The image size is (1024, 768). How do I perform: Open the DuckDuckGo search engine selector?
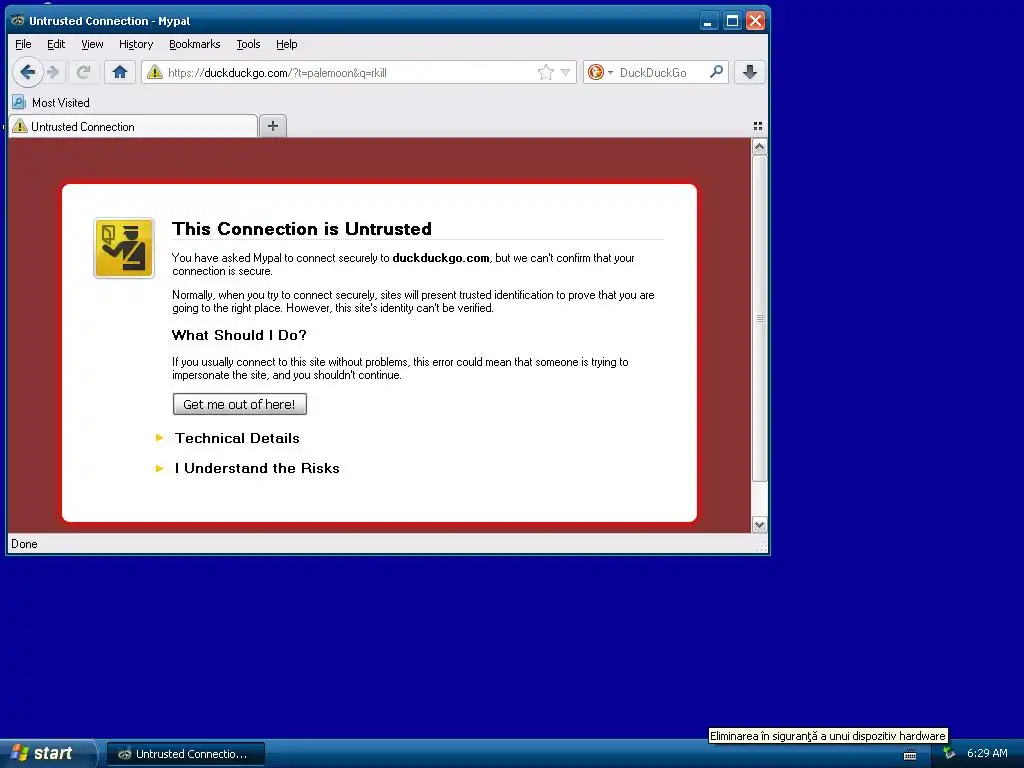coord(600,72)
